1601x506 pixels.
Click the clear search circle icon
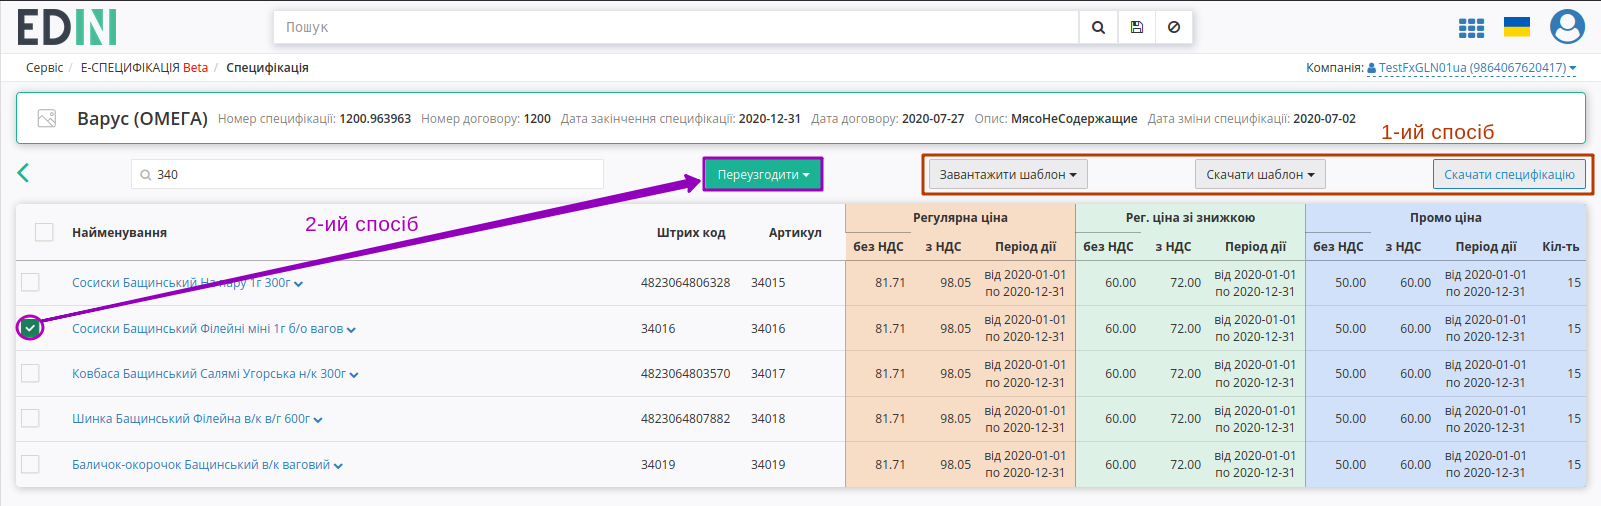[1174, 27]
